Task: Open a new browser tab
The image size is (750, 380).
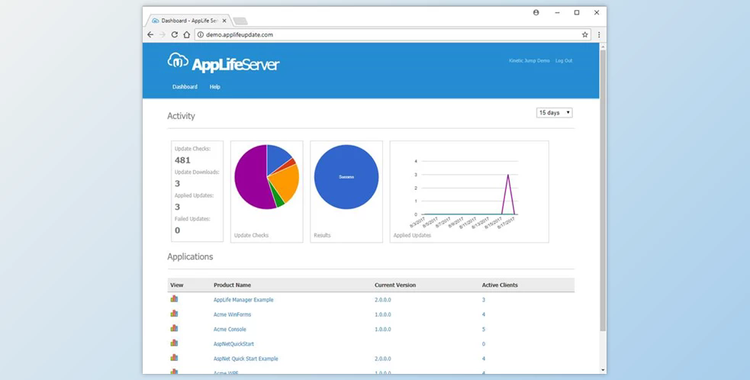Action: pos(240,21)
